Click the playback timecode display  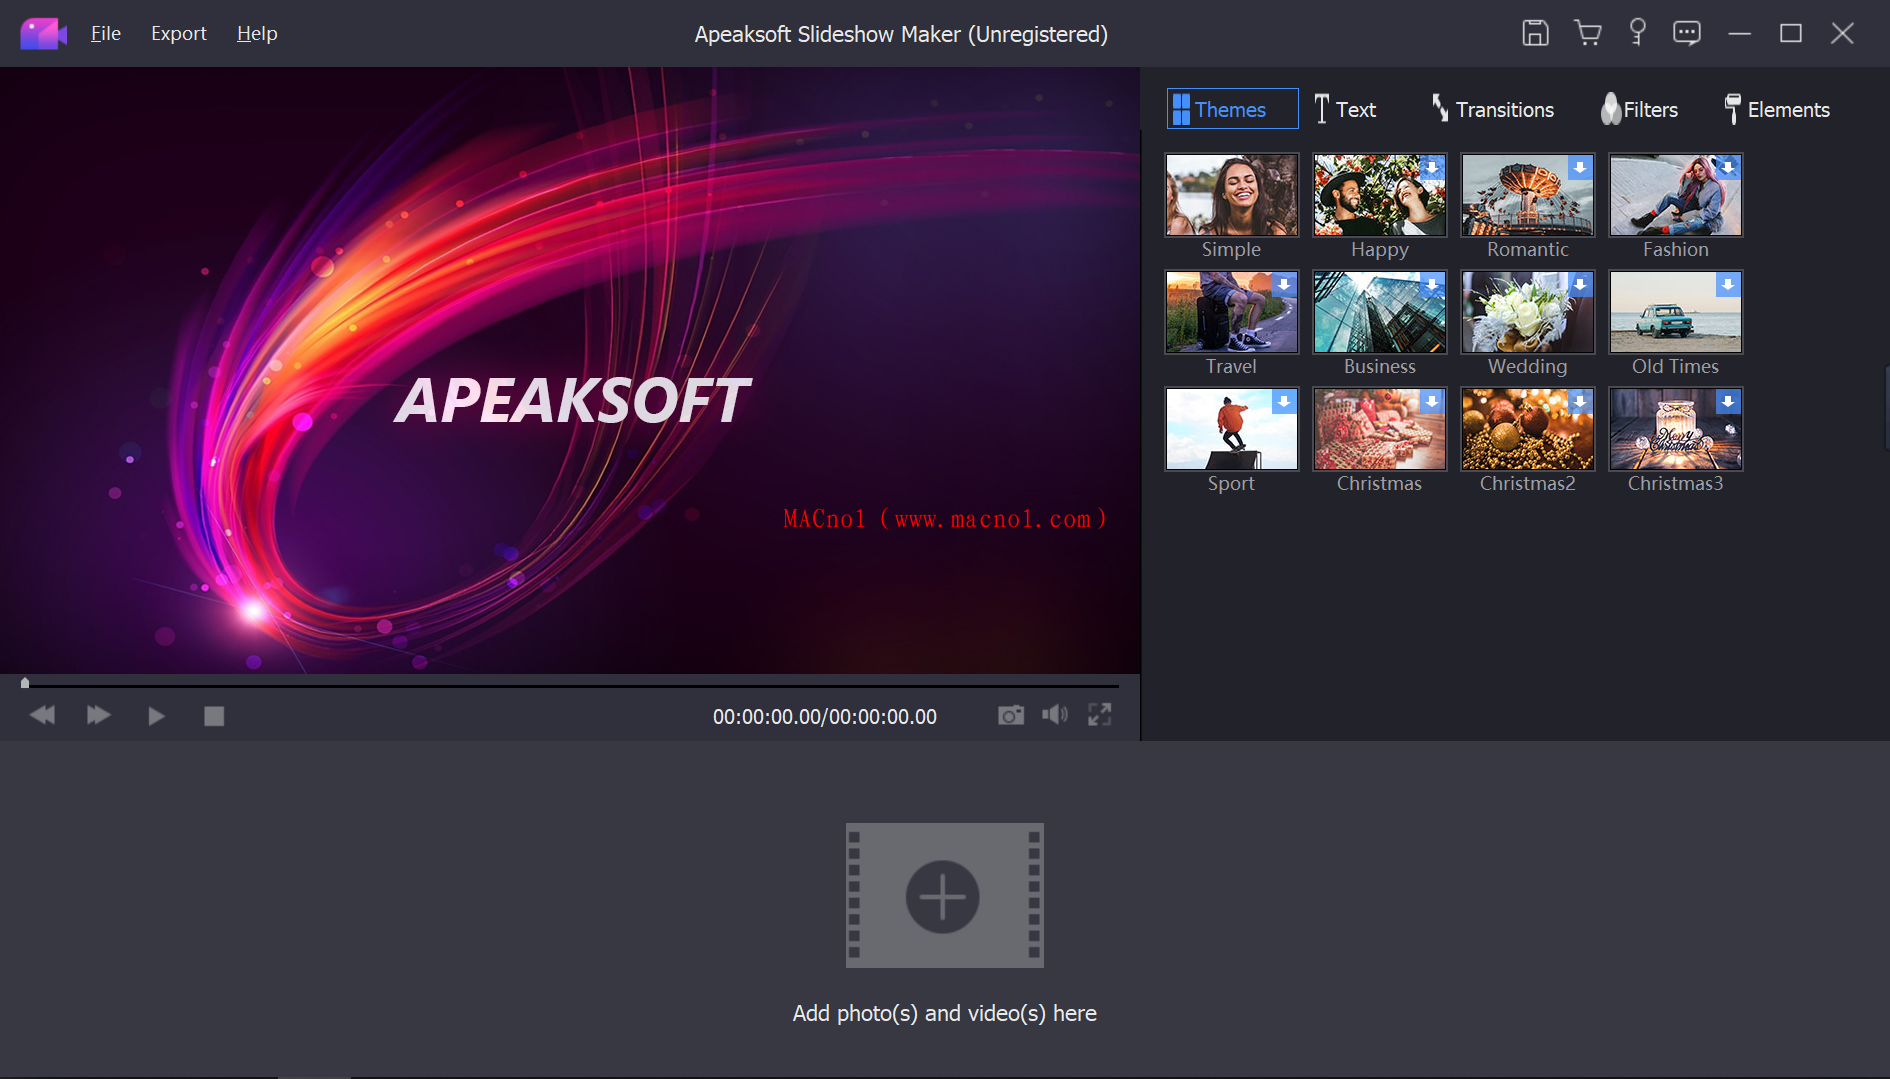point(825,716)
